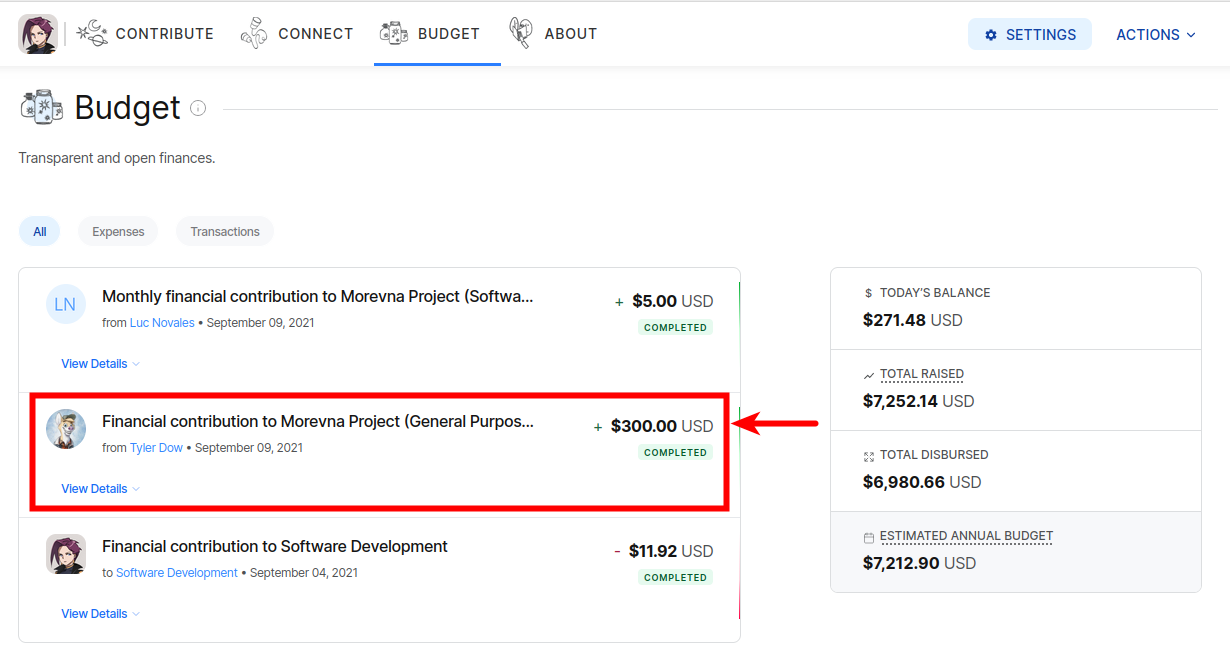The image size is (1230, 663).
Task: Click the + $300.00 USD amount
Action: pos(654,426)
